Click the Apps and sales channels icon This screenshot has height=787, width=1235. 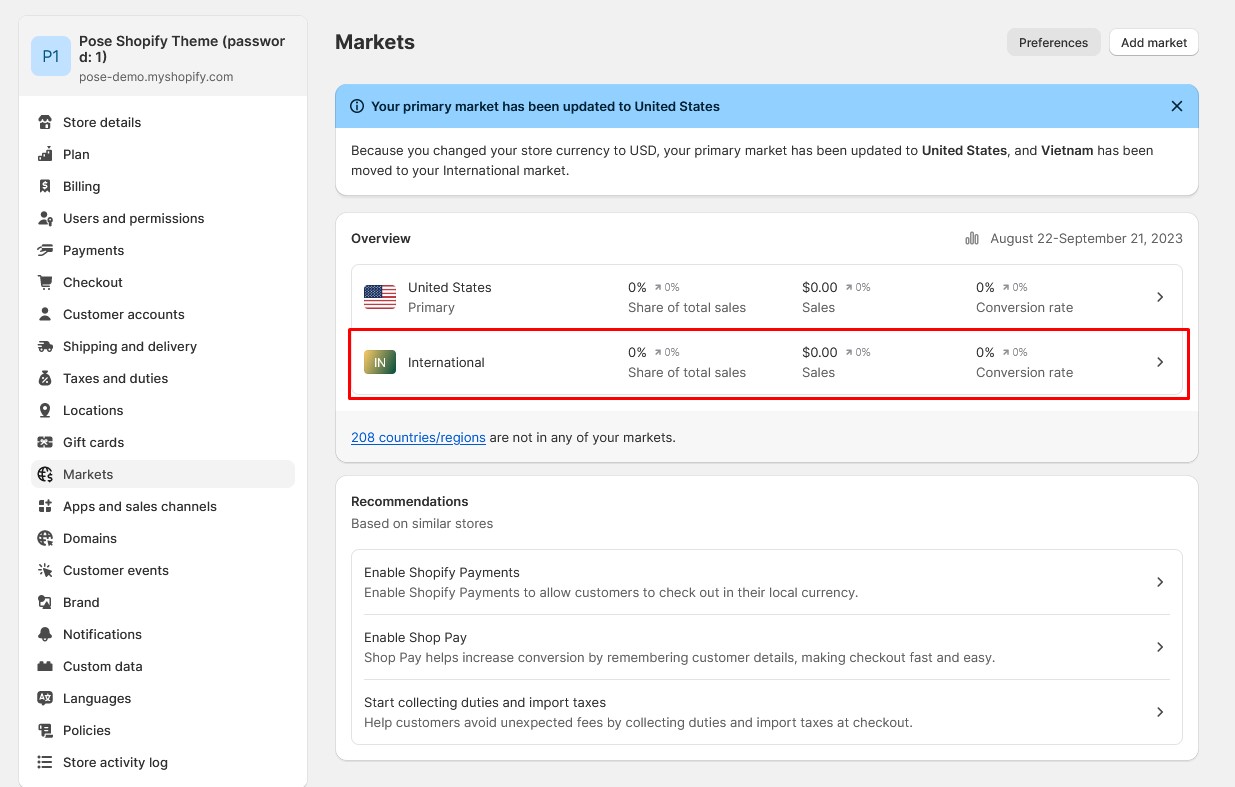(45, 506)
